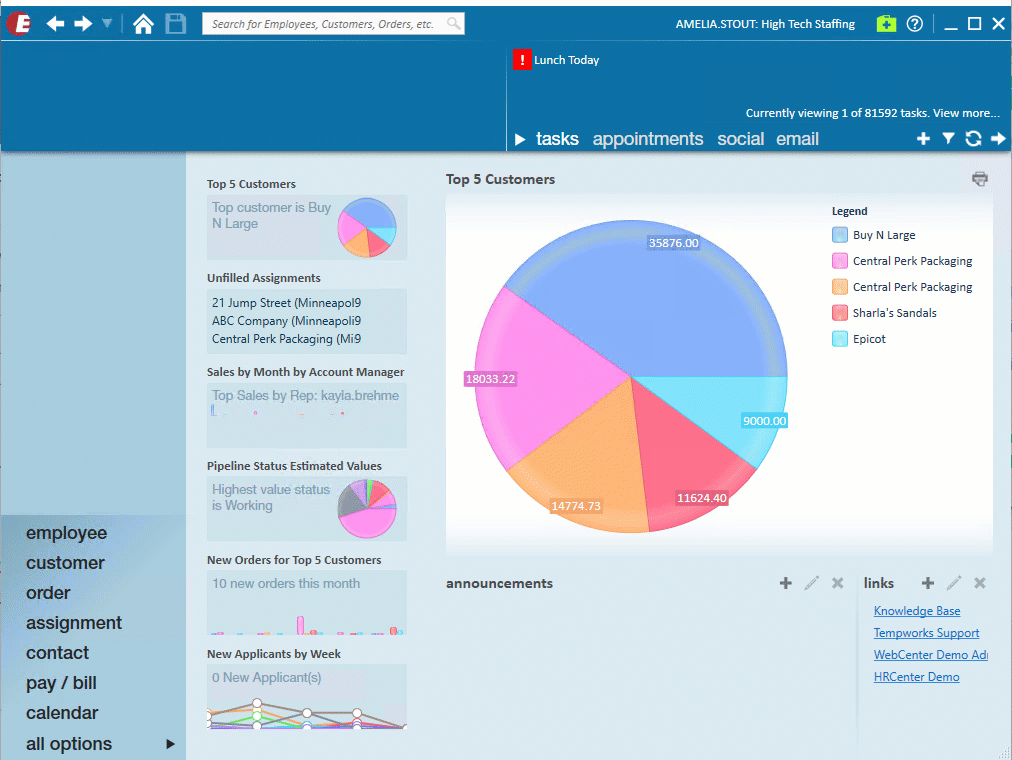Click View more tasks link

coord(966,113)
